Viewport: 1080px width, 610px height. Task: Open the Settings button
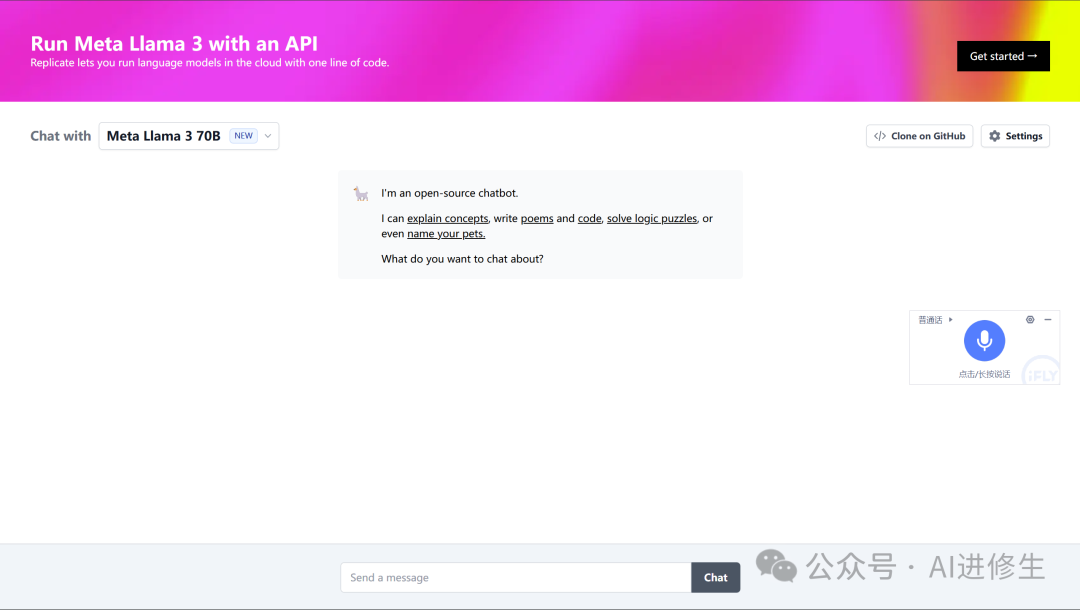(1015, 136)
